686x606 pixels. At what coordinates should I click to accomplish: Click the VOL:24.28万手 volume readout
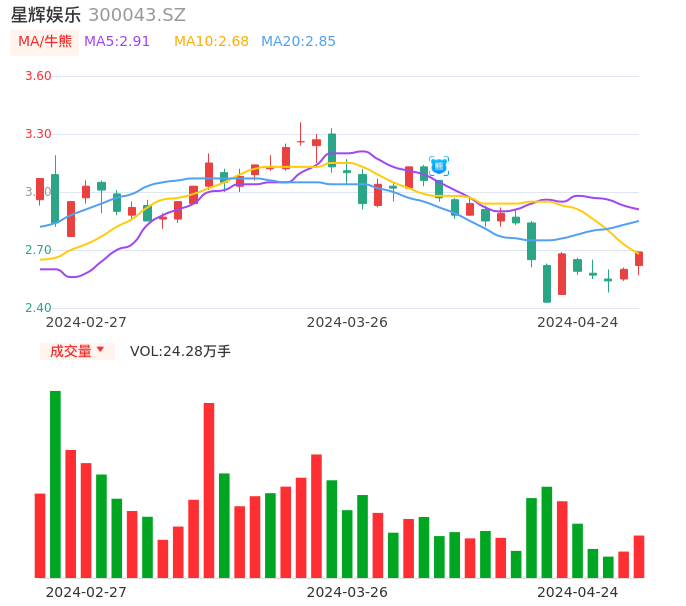tap(180, 351)
